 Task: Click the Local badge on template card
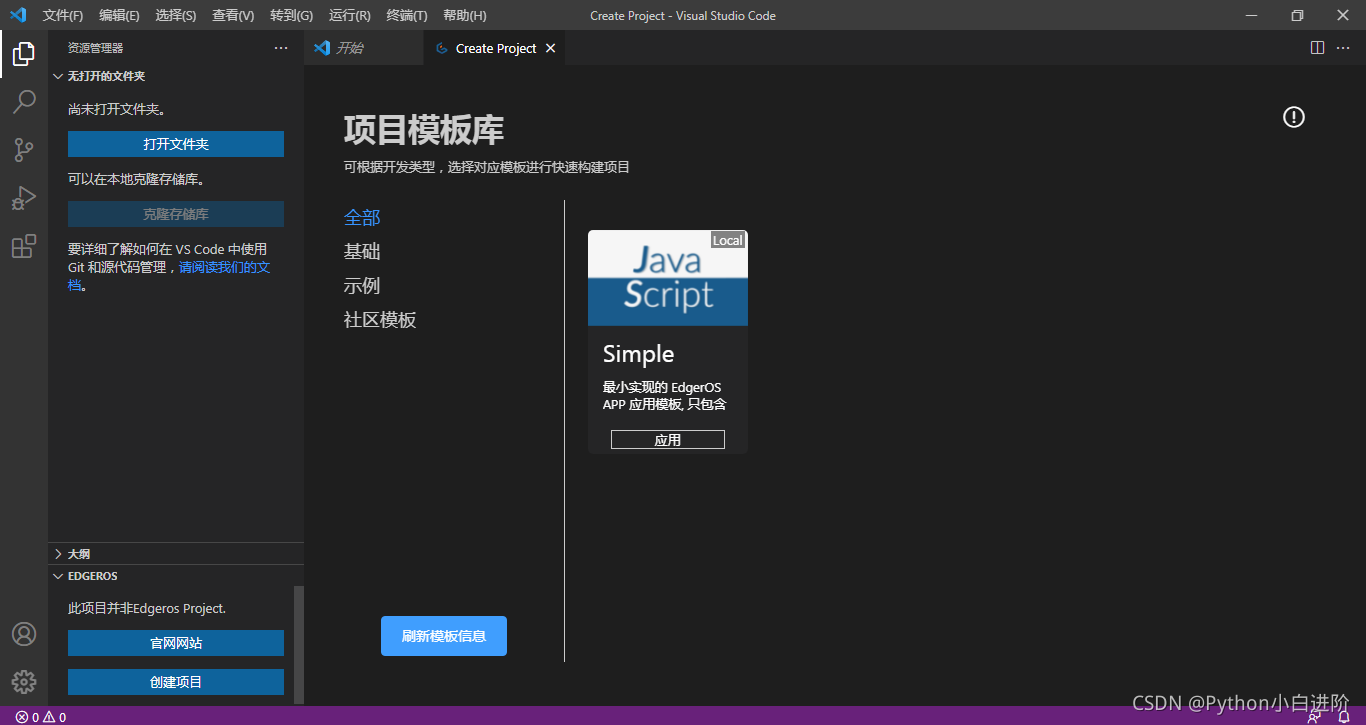(728, 240)
